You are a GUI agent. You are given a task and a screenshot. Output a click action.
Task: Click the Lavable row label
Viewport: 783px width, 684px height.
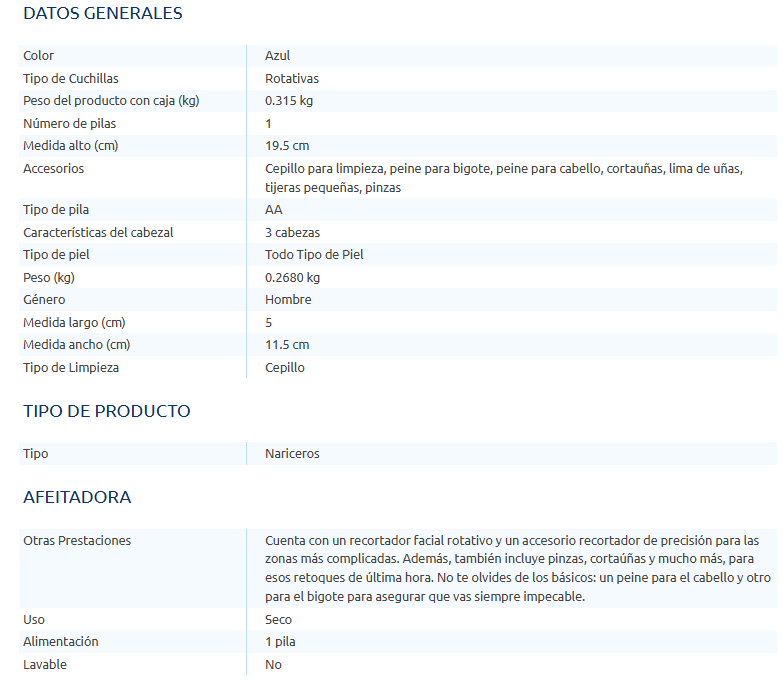45,665
